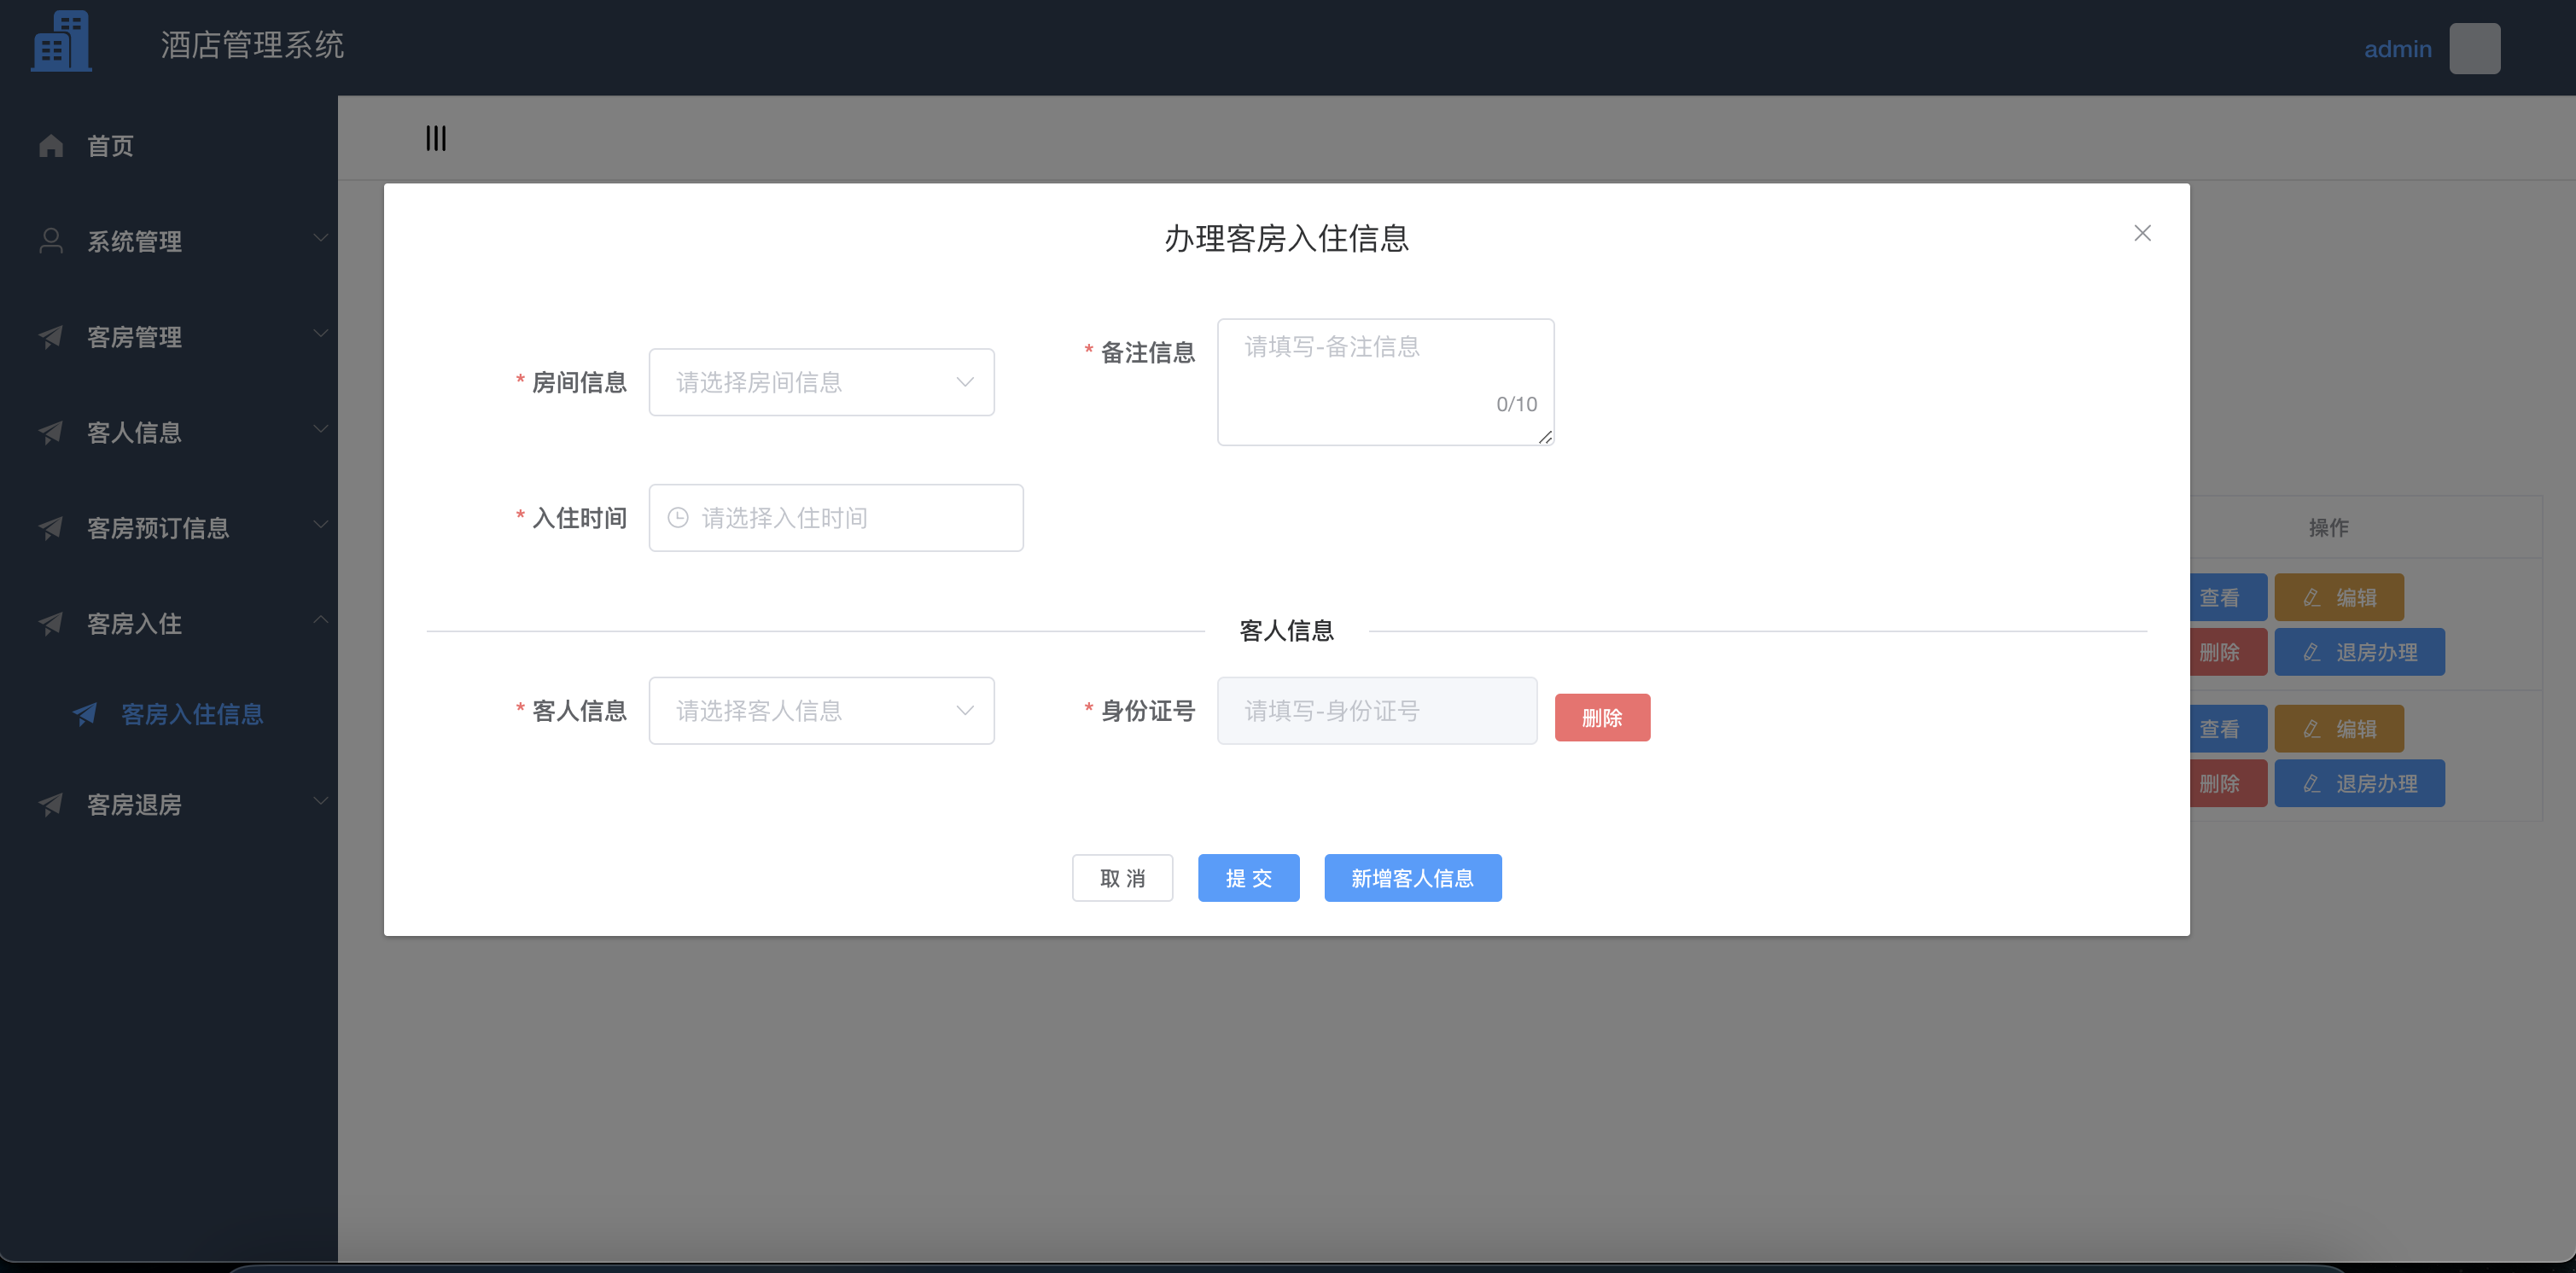This screenshot has width=2576, height=1273.
Task: Click the 提交 button
Action: coord(1248,878)
